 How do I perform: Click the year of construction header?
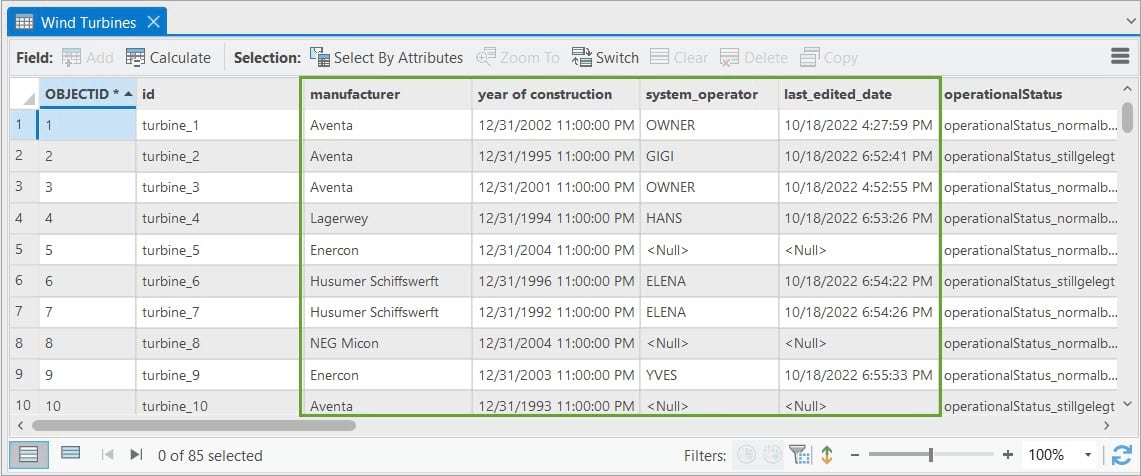point(556,94)
